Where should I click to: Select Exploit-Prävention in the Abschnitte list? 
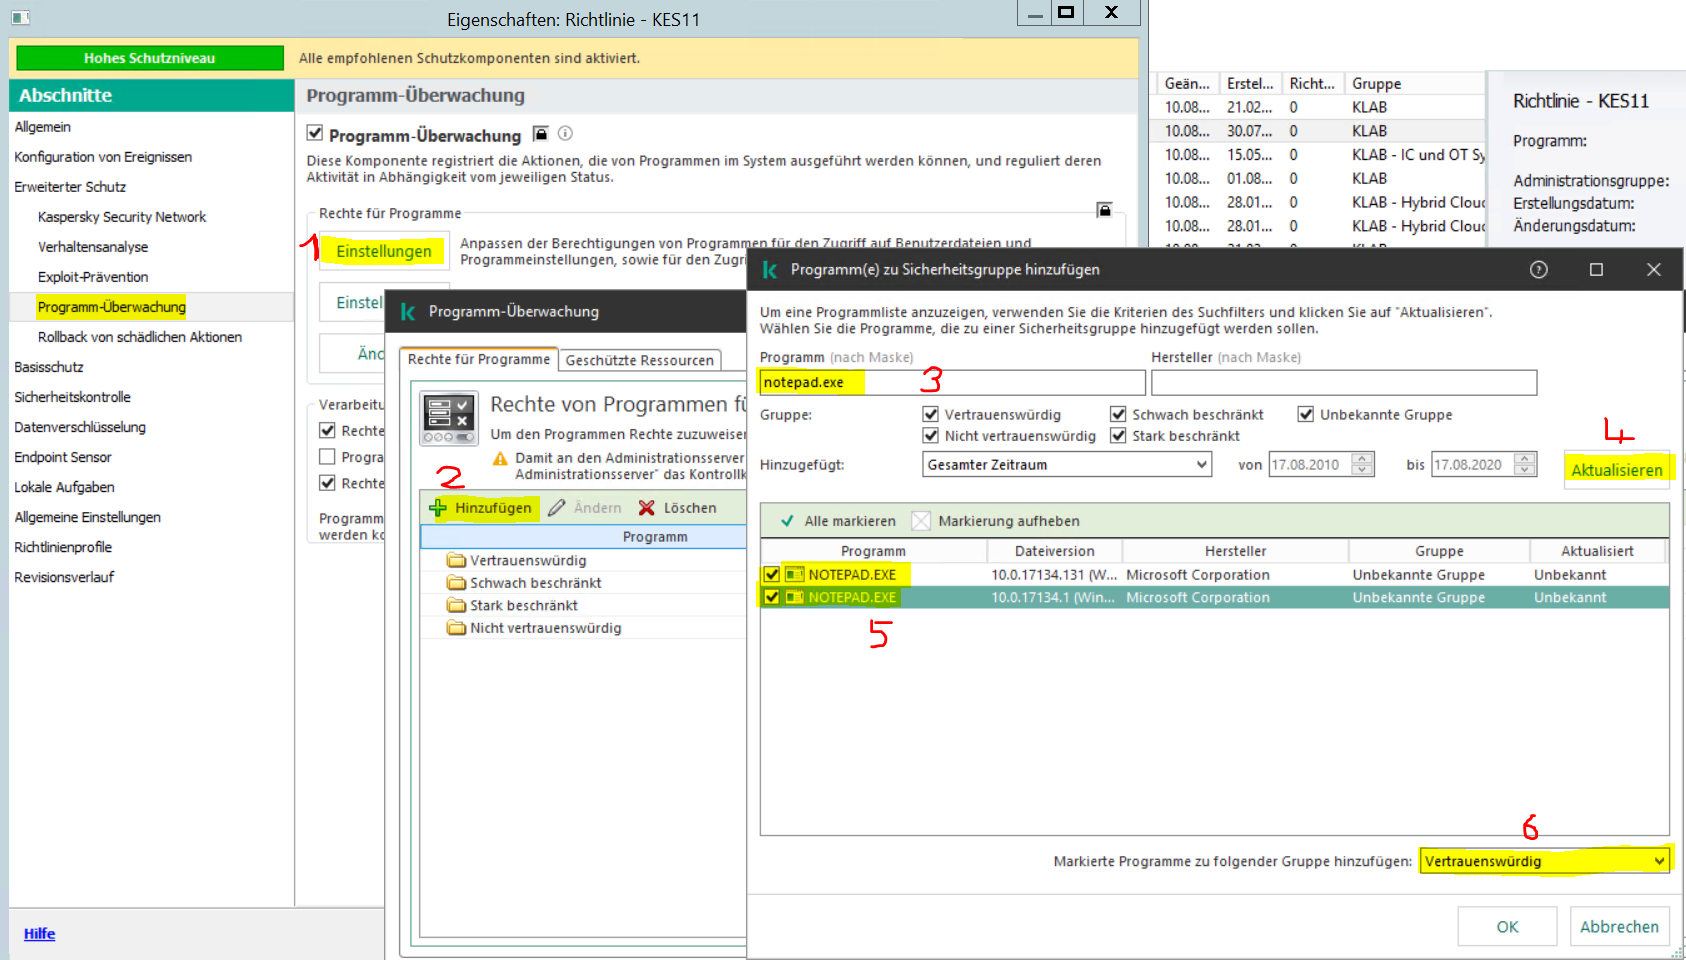coord(93,277)
